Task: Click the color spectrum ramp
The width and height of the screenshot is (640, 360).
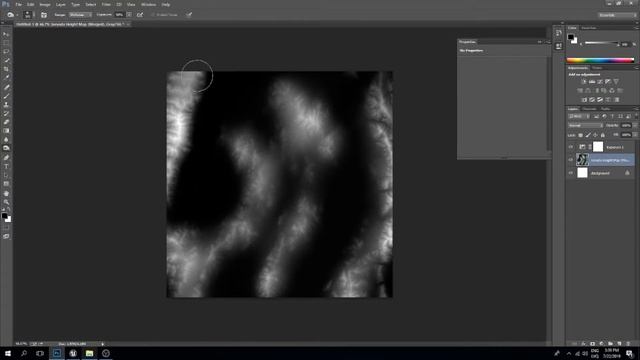Action: 600,60
